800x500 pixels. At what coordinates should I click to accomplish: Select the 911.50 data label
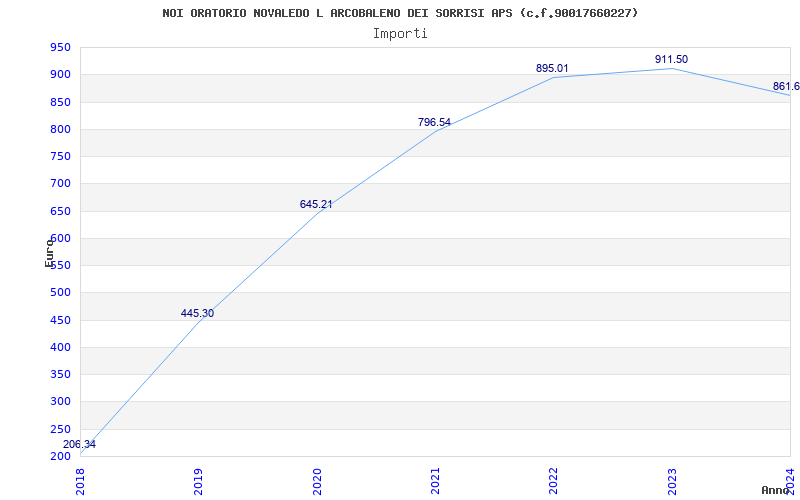coord(671,59)
